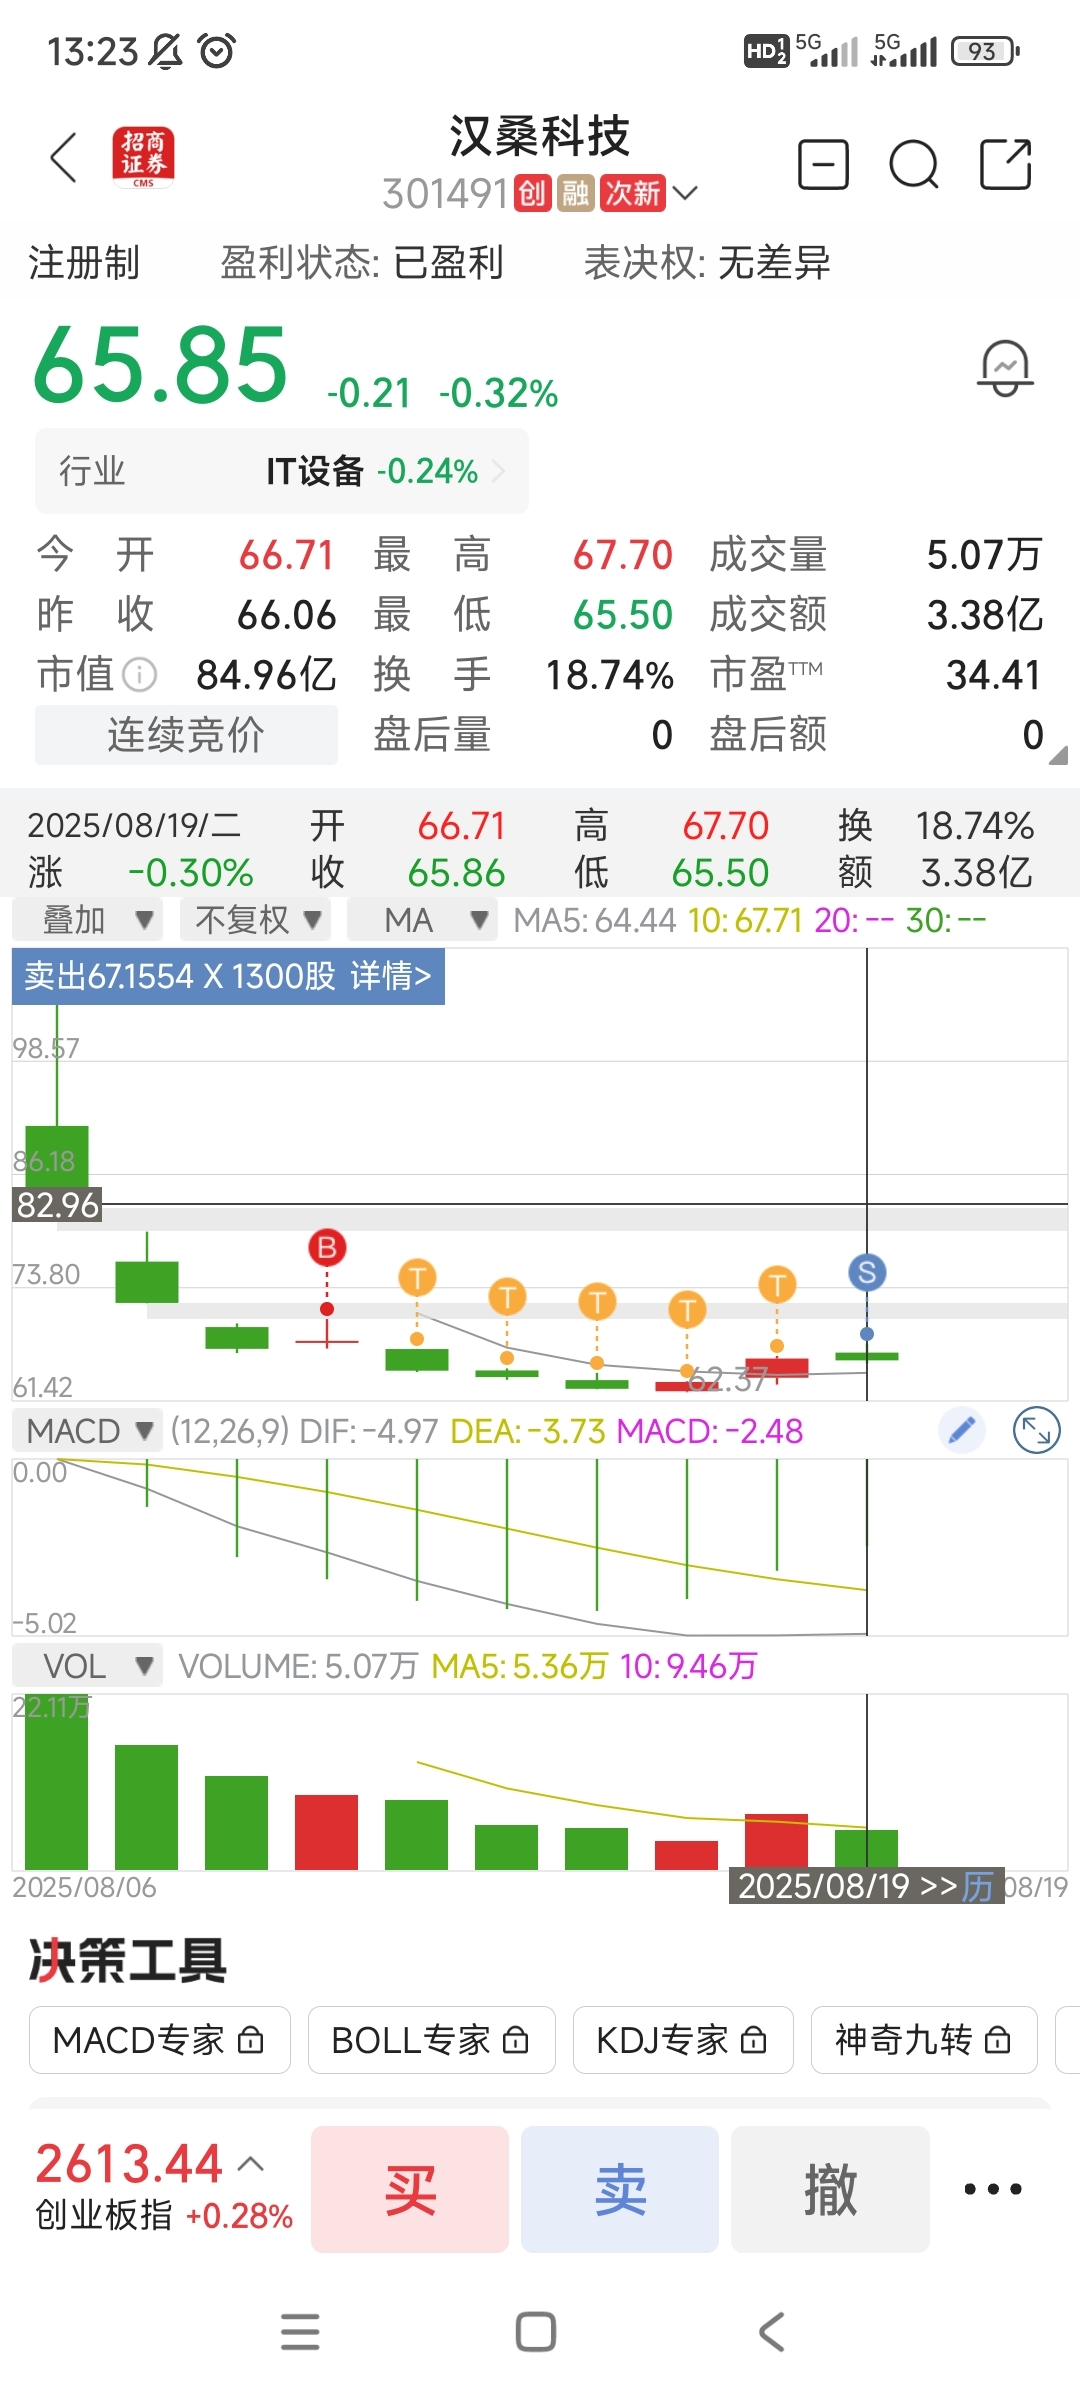Tap Android home square button
1080x2400 pixels.
click(536, 2331)
